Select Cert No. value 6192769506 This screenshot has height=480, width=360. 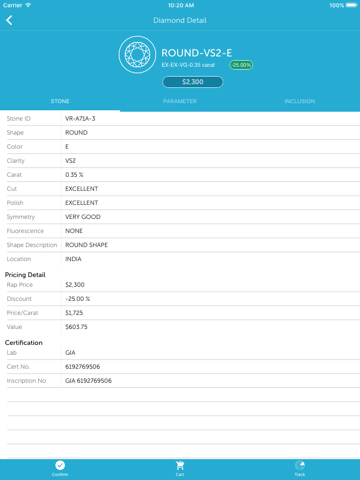click(82, 367)
